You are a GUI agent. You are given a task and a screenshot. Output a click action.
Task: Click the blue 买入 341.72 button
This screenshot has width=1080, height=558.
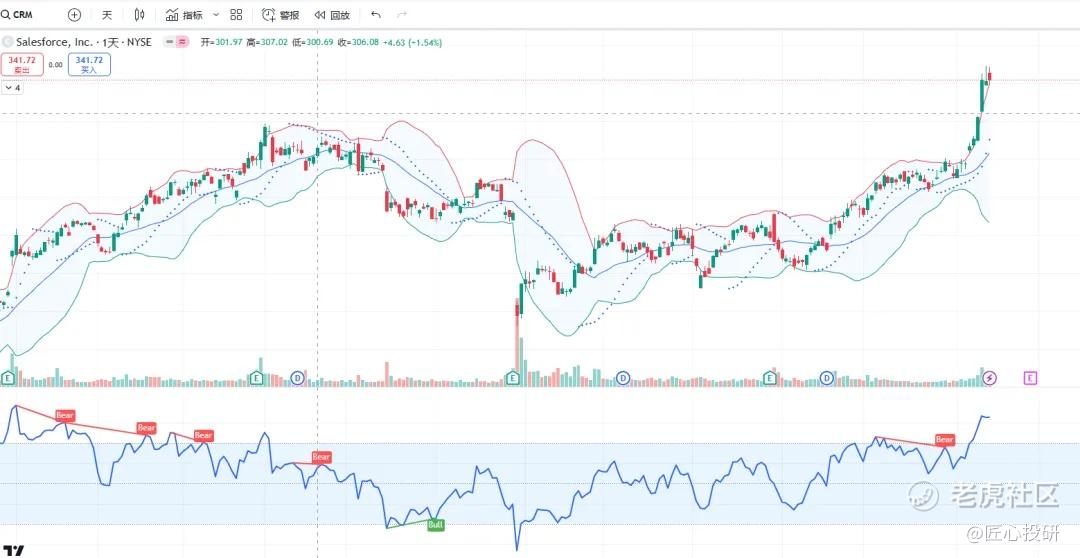(x=90, y=65)
